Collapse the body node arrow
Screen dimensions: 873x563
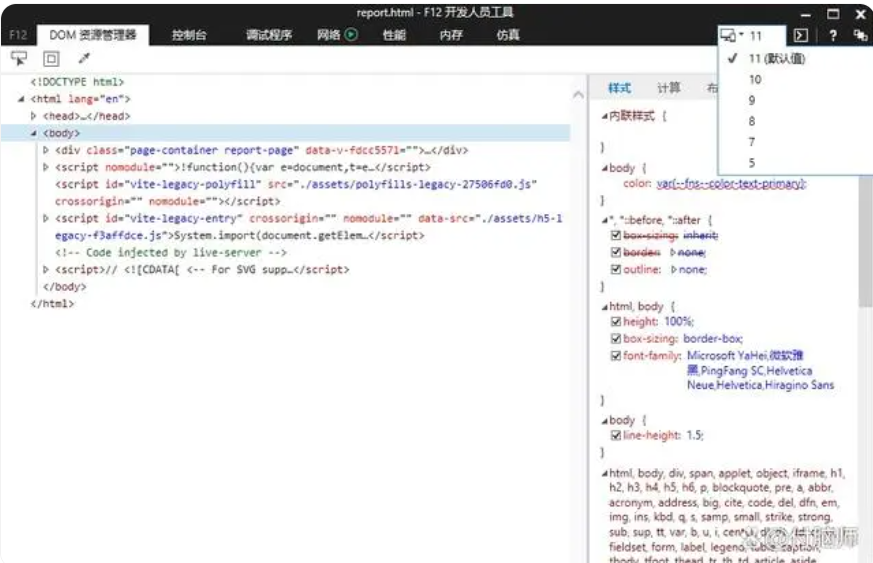33,133
